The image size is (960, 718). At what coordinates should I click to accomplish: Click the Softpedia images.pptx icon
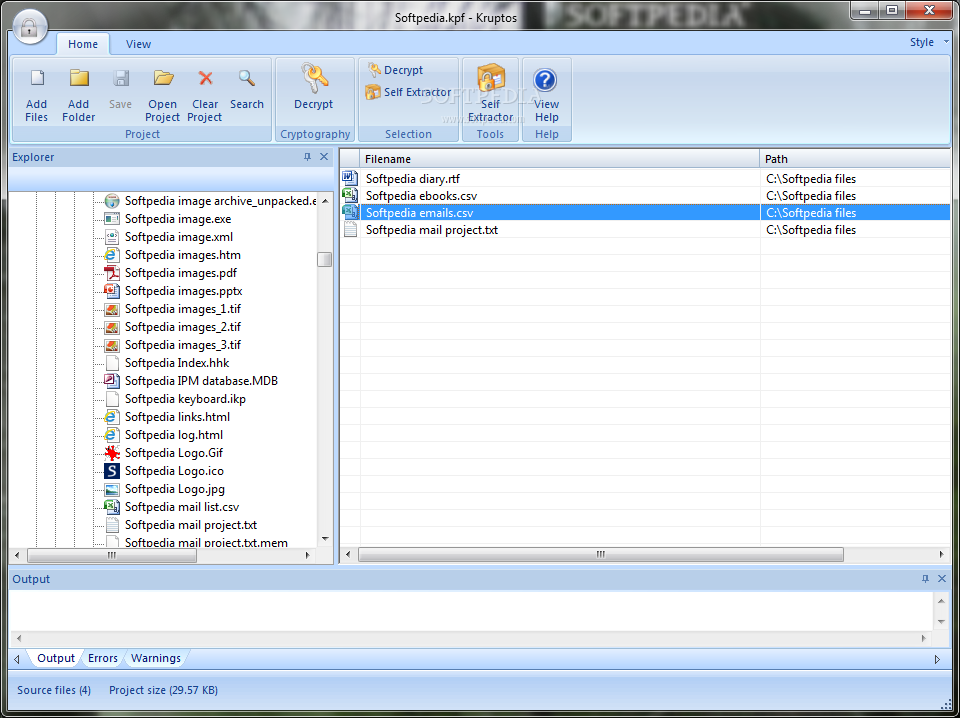pyautogui.click(x=111, y=291)
